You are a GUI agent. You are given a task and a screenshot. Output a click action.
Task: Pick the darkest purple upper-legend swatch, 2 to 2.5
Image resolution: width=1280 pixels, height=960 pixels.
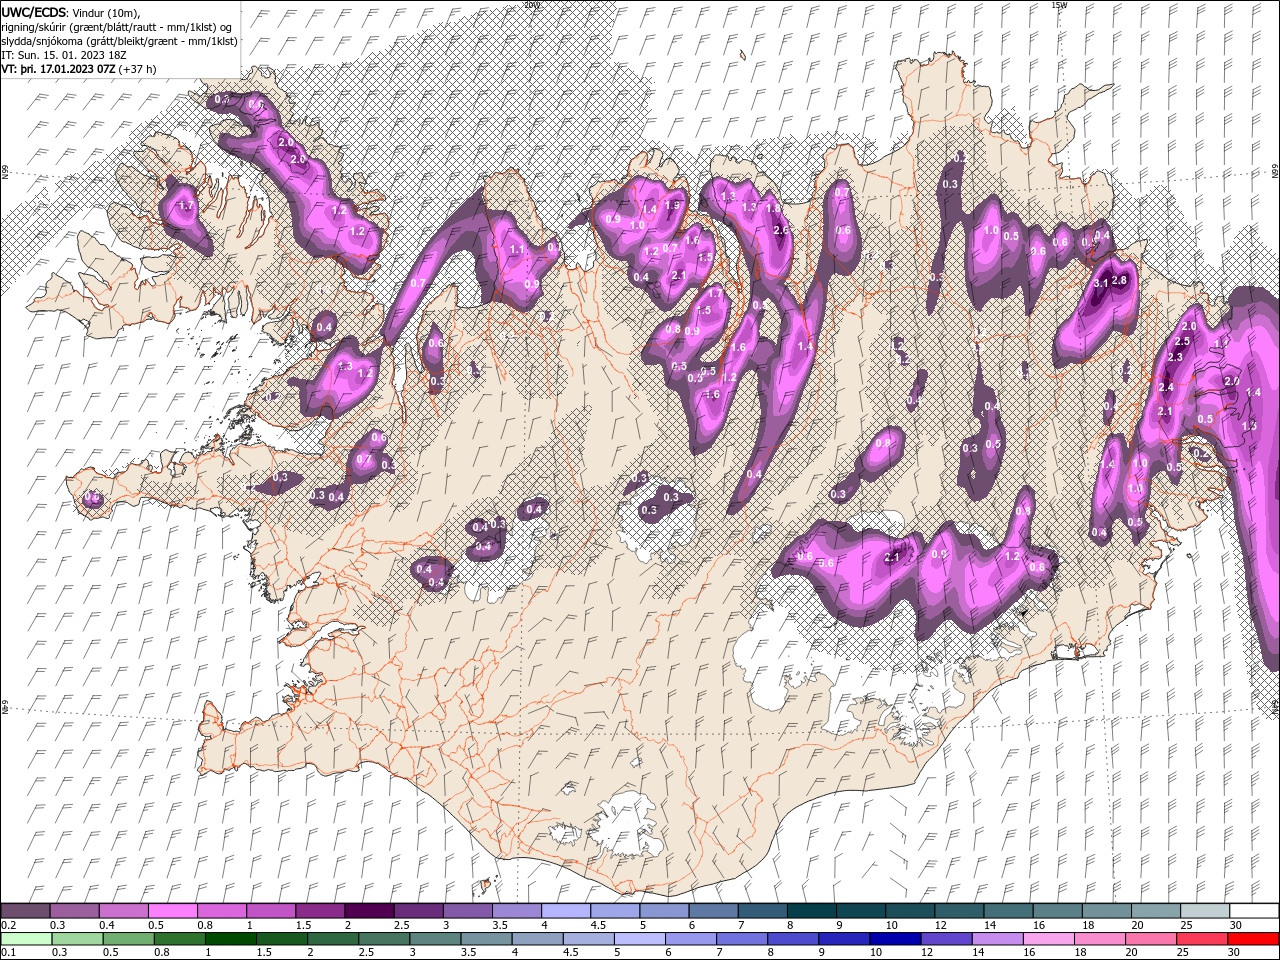tap(369, 911)
